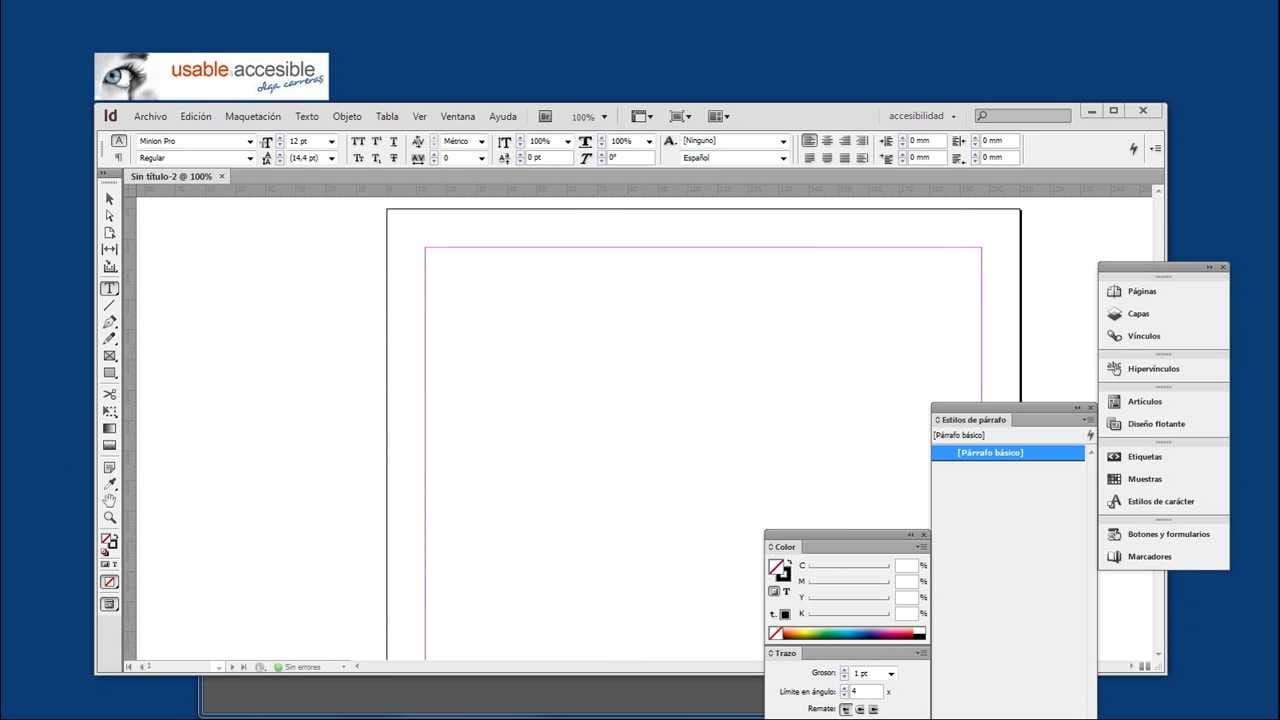Open the Regular font style dropdown
The image size is (1280, 720).
pos(250,158)
